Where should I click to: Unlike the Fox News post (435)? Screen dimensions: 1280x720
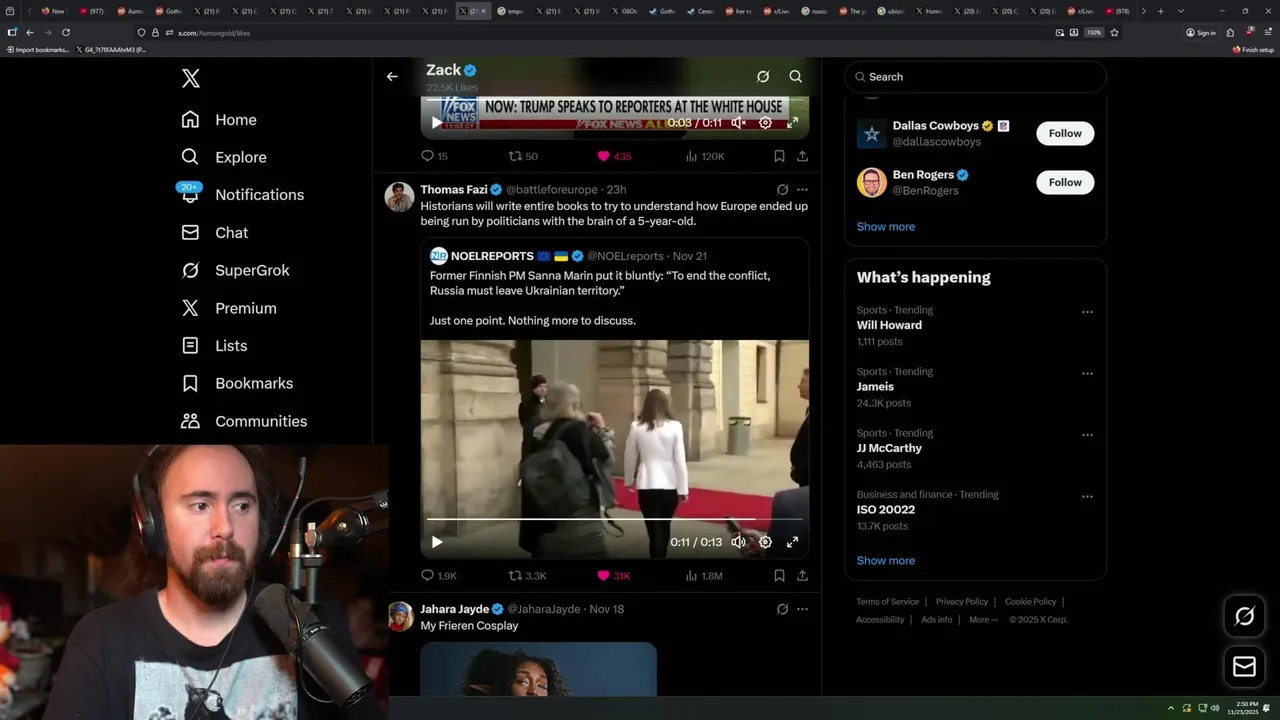click(x=614, y=156)
